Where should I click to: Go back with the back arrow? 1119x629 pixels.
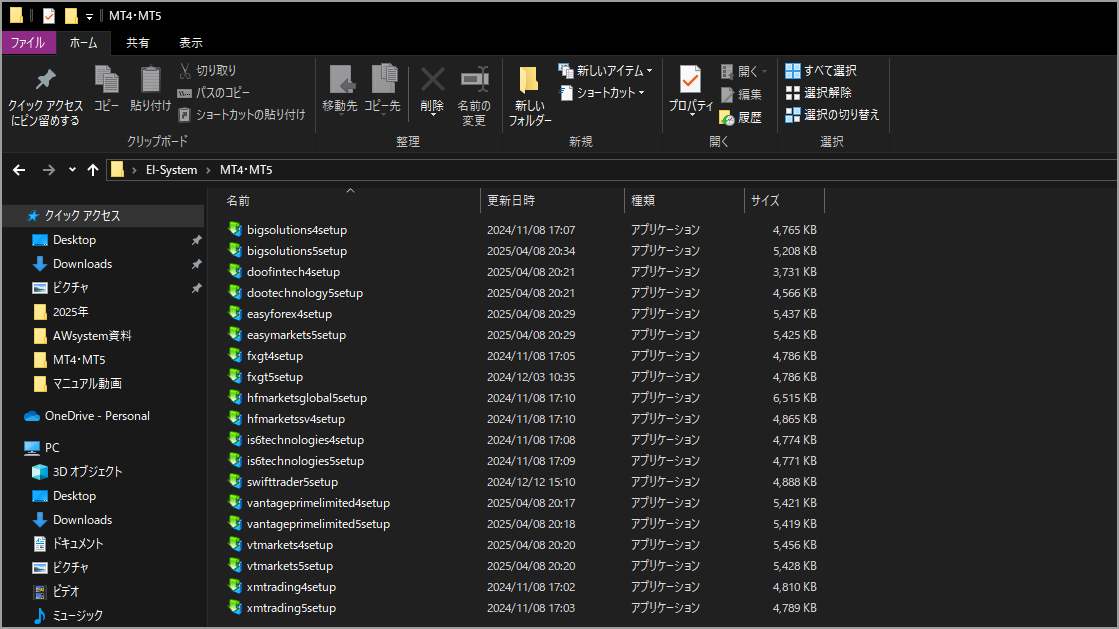coord(19,170)
